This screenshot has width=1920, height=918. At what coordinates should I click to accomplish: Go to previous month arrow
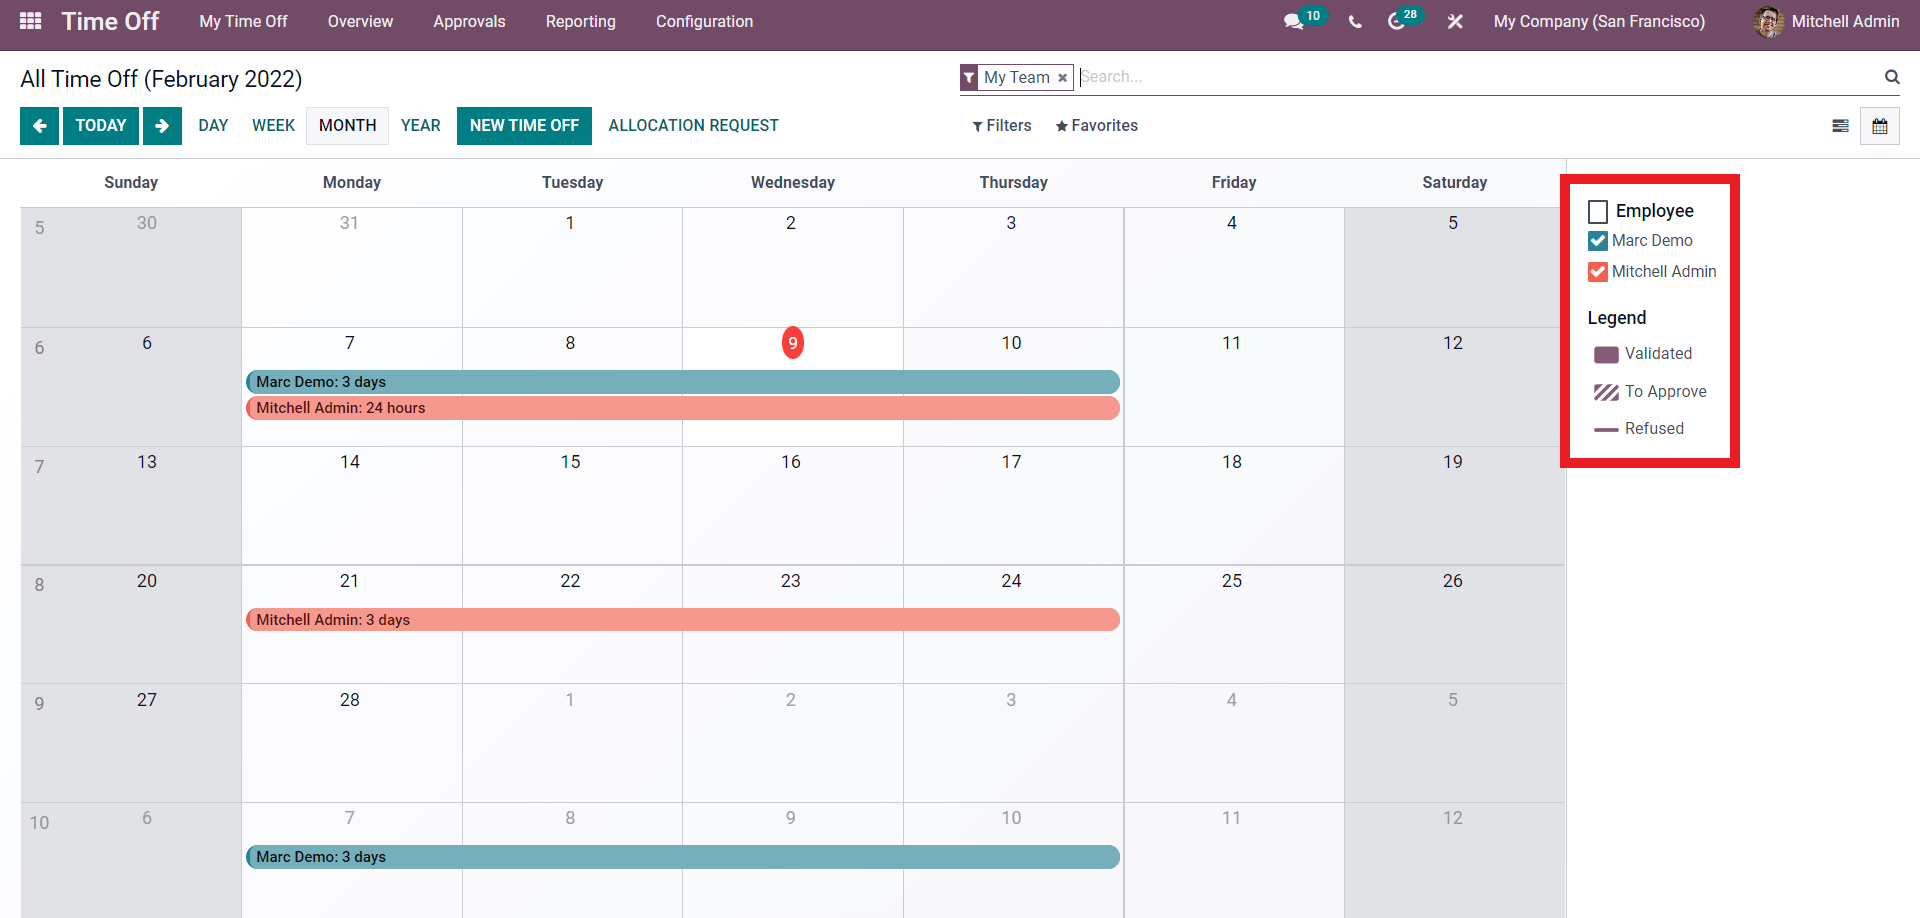(39, 126)
